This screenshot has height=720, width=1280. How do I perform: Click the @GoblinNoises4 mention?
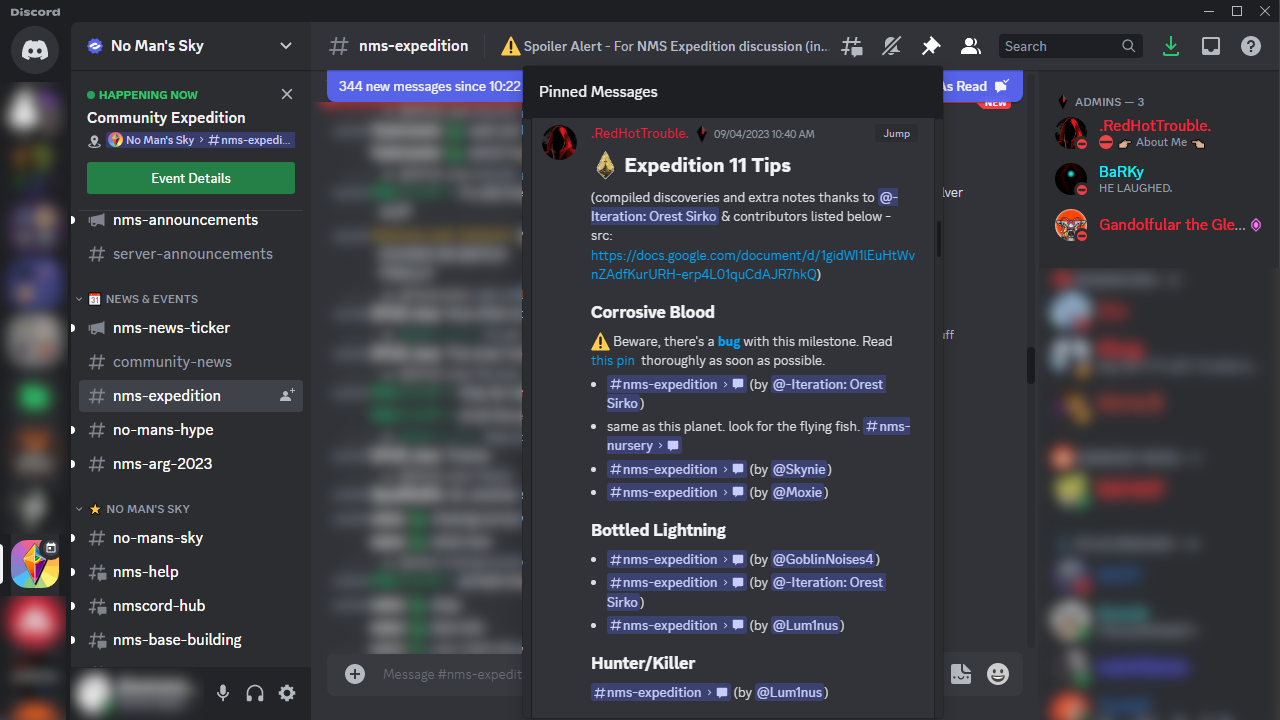824,559
